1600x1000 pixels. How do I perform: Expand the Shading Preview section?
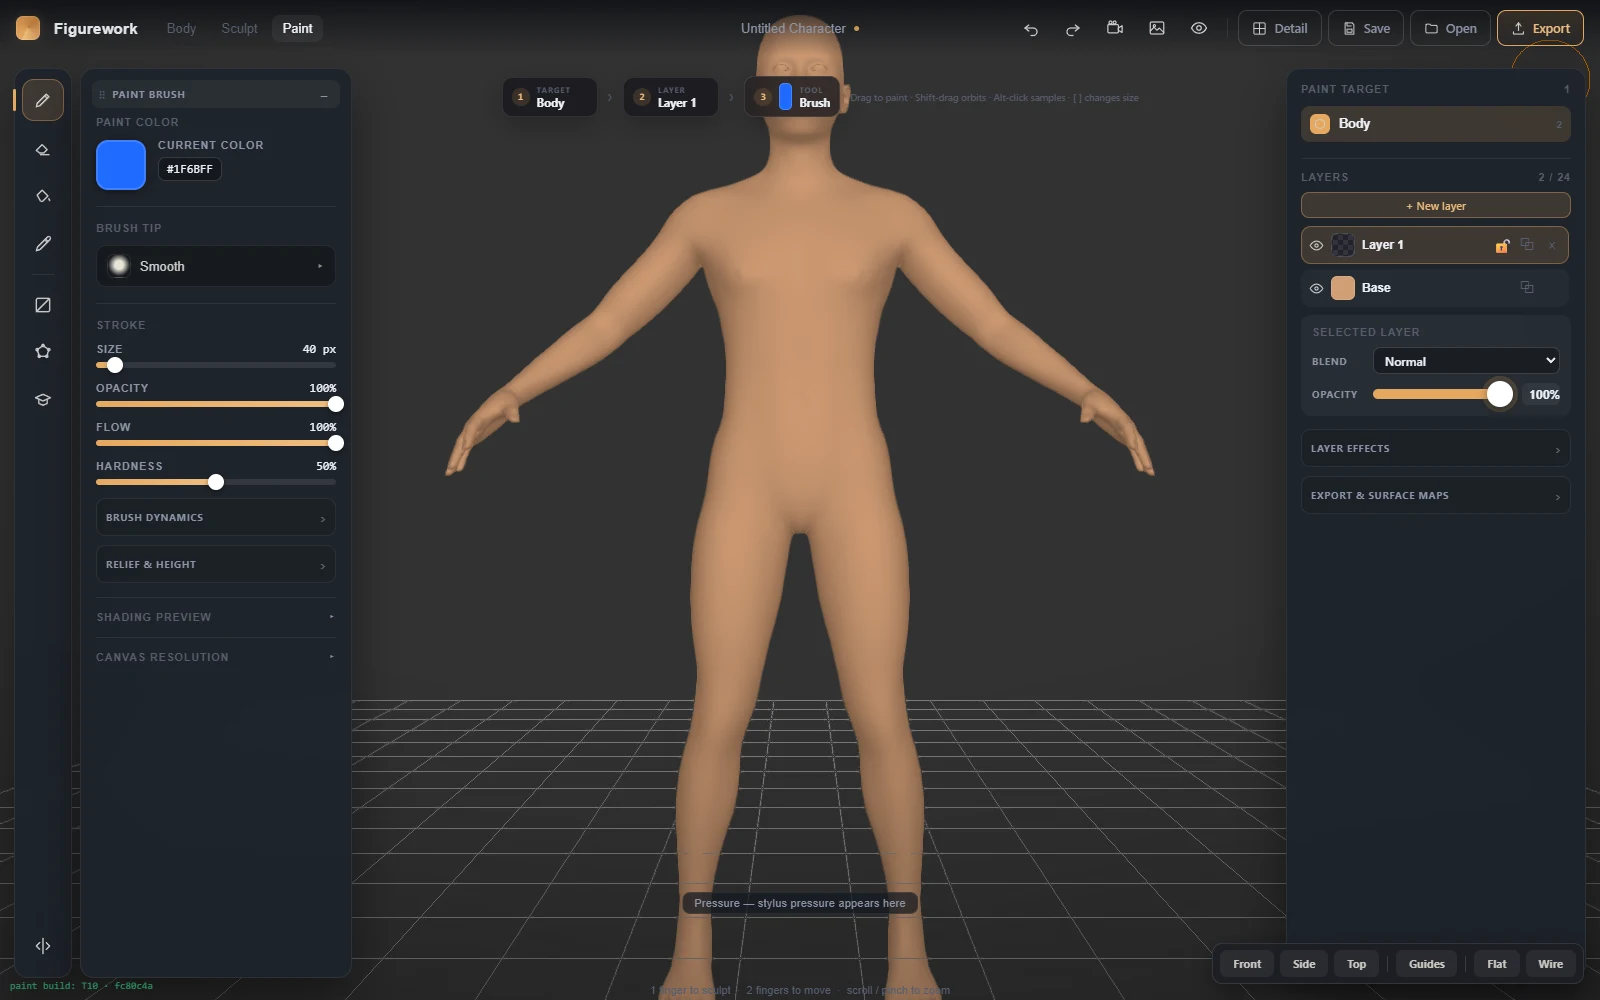pyautogui.click(x=216, y=617)
